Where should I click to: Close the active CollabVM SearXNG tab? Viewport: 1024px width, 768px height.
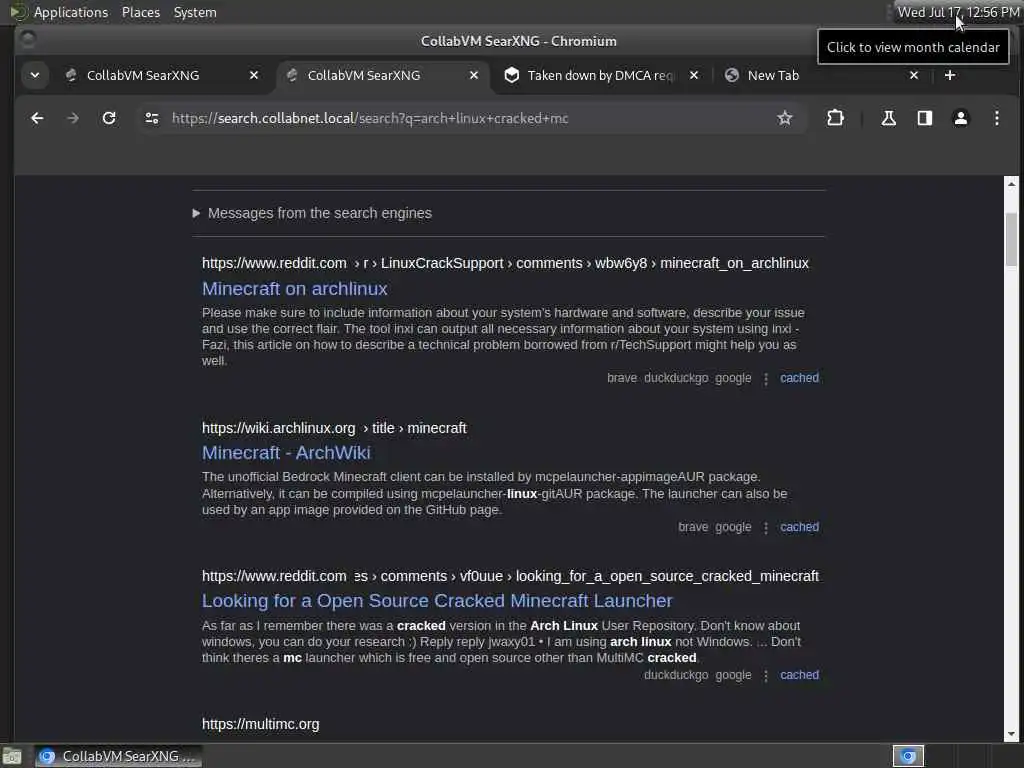tap(474, 75)
